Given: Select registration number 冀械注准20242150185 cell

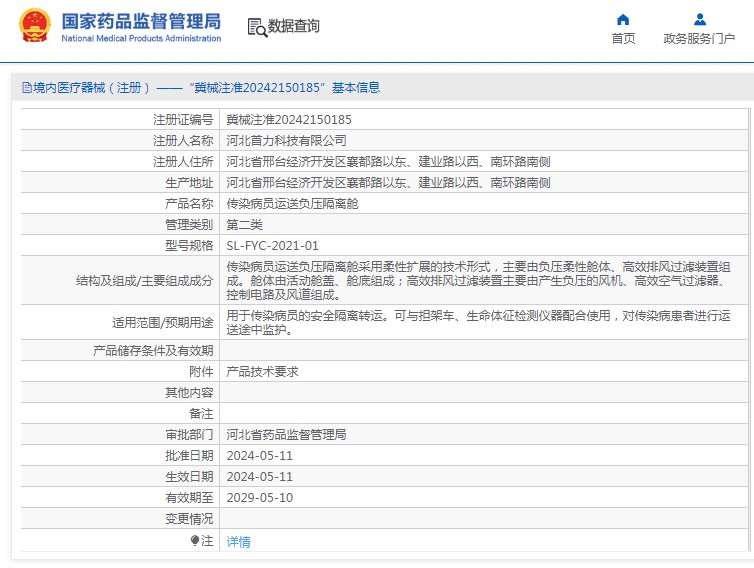Looking at the screenshot, I should click(x=289, y=120).
